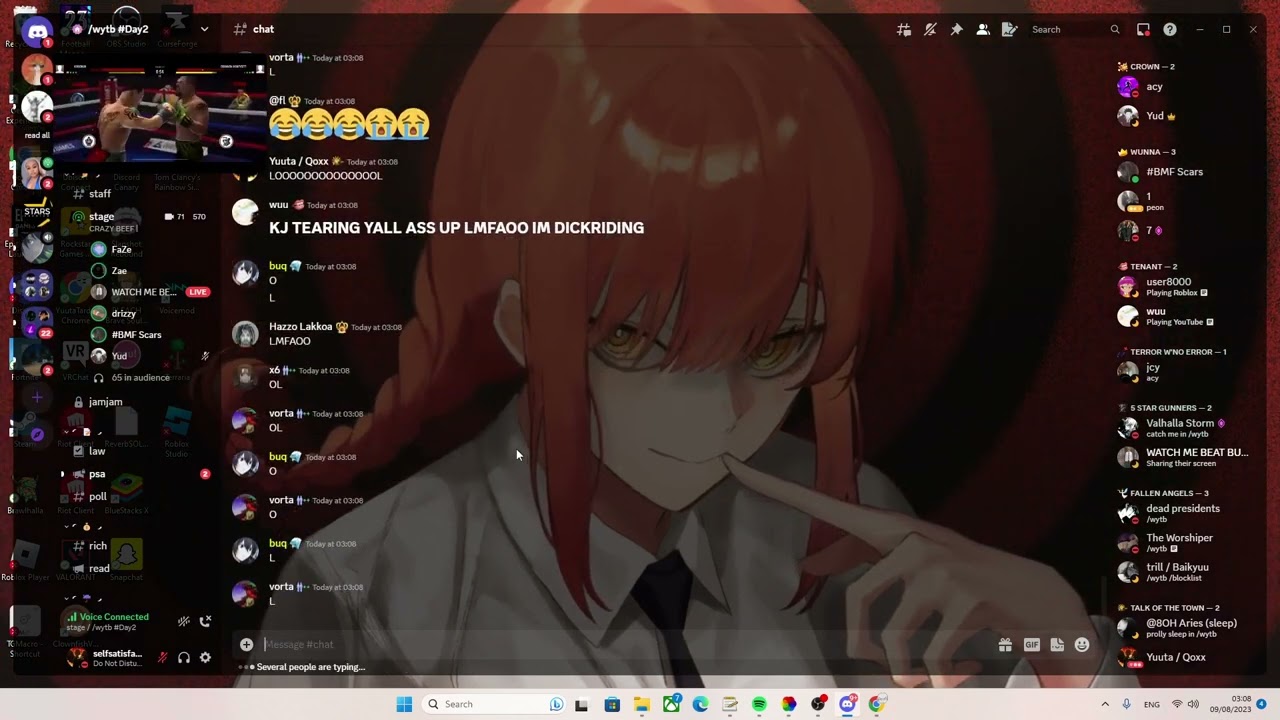Viewport: 1280px width, 720px height.
Task: Open Windows Start menu
Action: pos(404,704)
